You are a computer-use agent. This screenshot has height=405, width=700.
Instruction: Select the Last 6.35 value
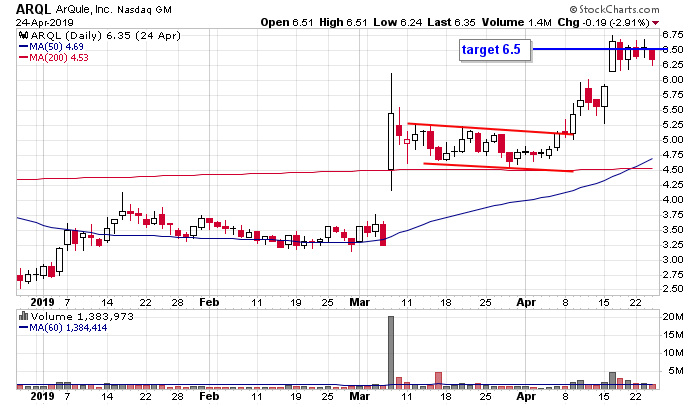point(451,22)
